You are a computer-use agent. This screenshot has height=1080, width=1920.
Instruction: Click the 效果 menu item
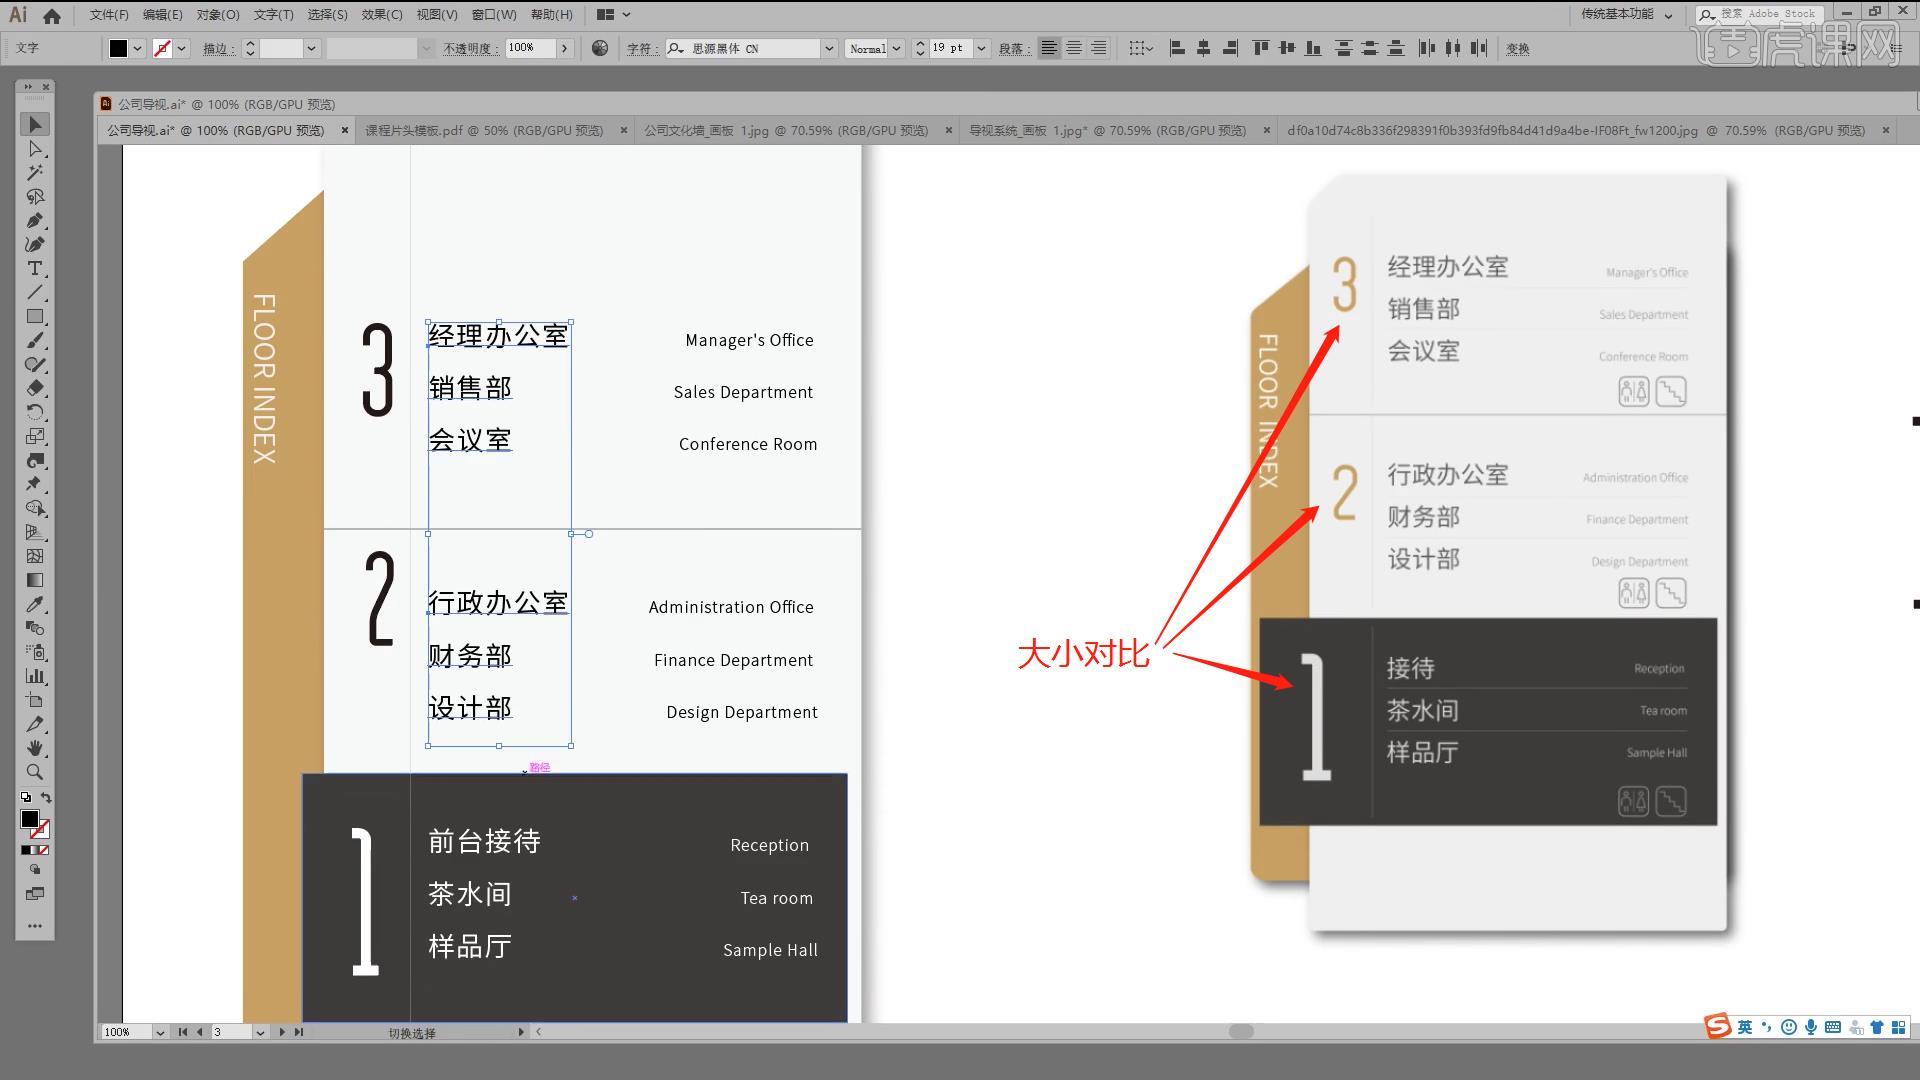pos(375,15)
